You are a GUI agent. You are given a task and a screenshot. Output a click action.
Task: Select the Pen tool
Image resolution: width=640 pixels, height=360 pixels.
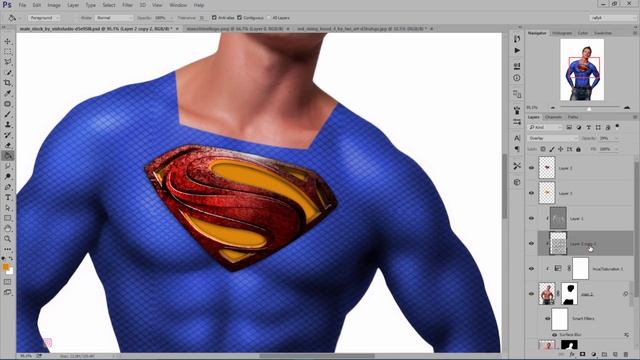[8, 187]
